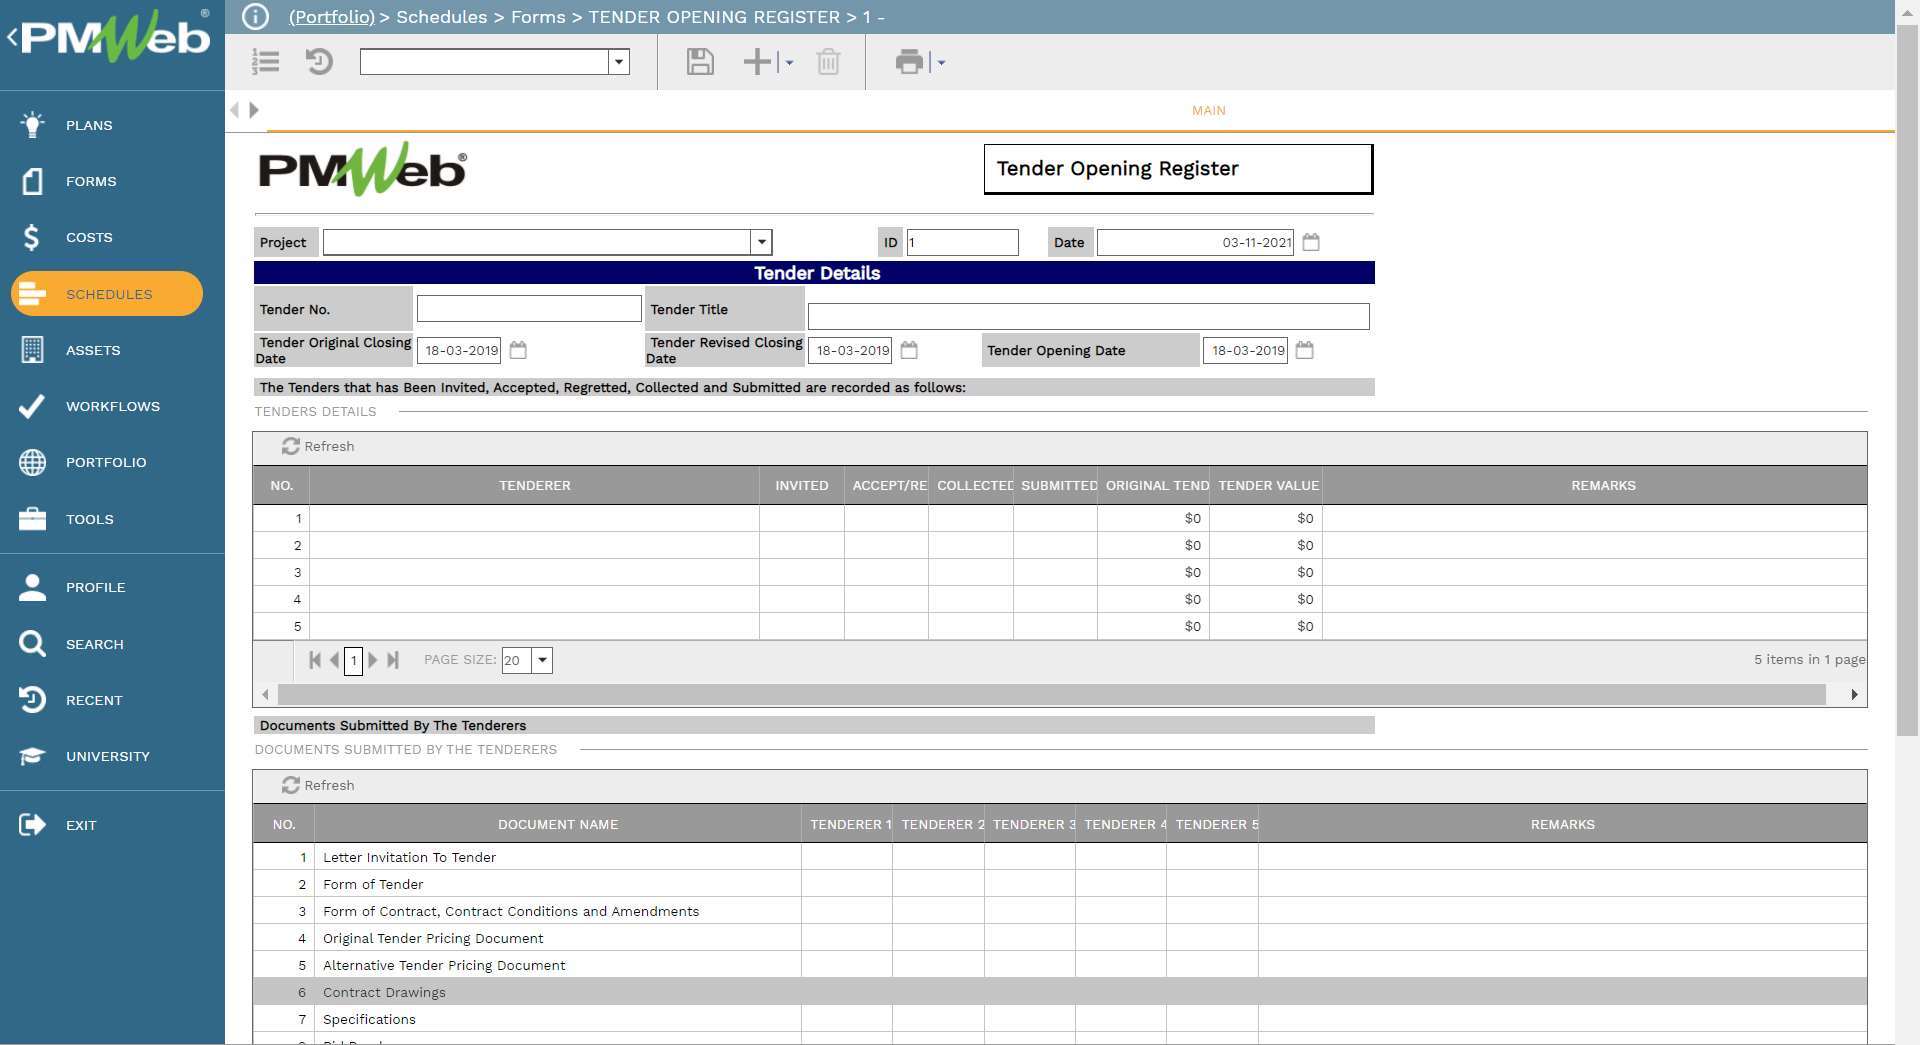Open Search magnifier icon
Image resolution: width=1920 pixels, height=1045 pixels.
click(32, 644)
